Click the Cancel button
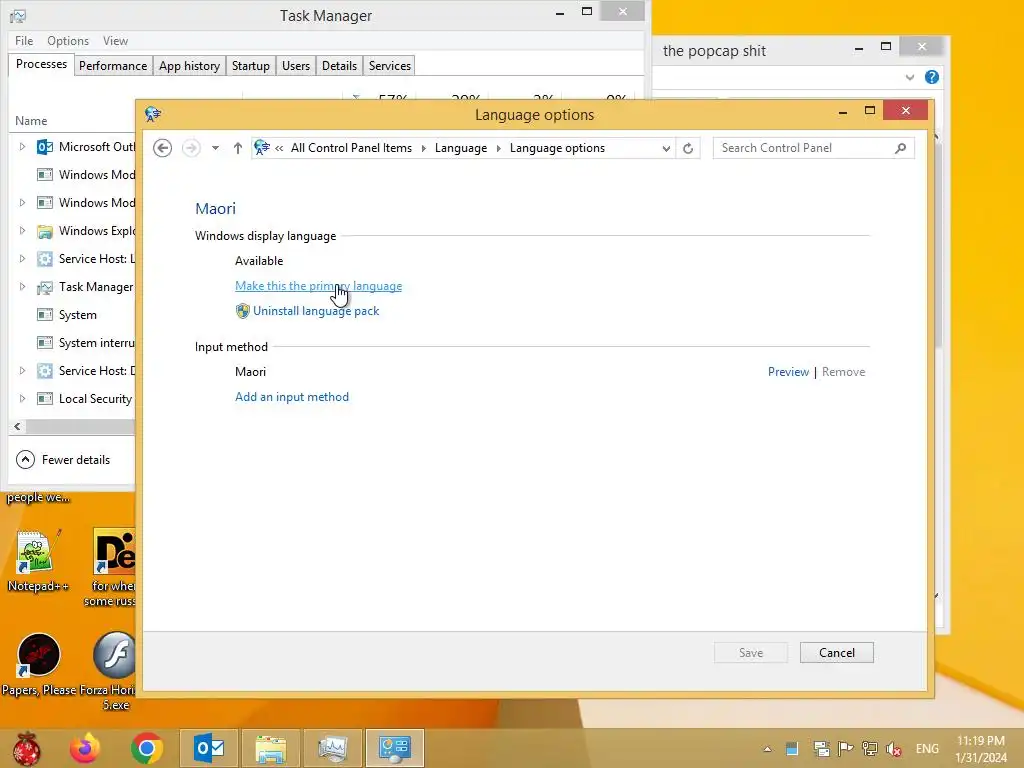Screen dimensions: 1024x768 point(837,652)
